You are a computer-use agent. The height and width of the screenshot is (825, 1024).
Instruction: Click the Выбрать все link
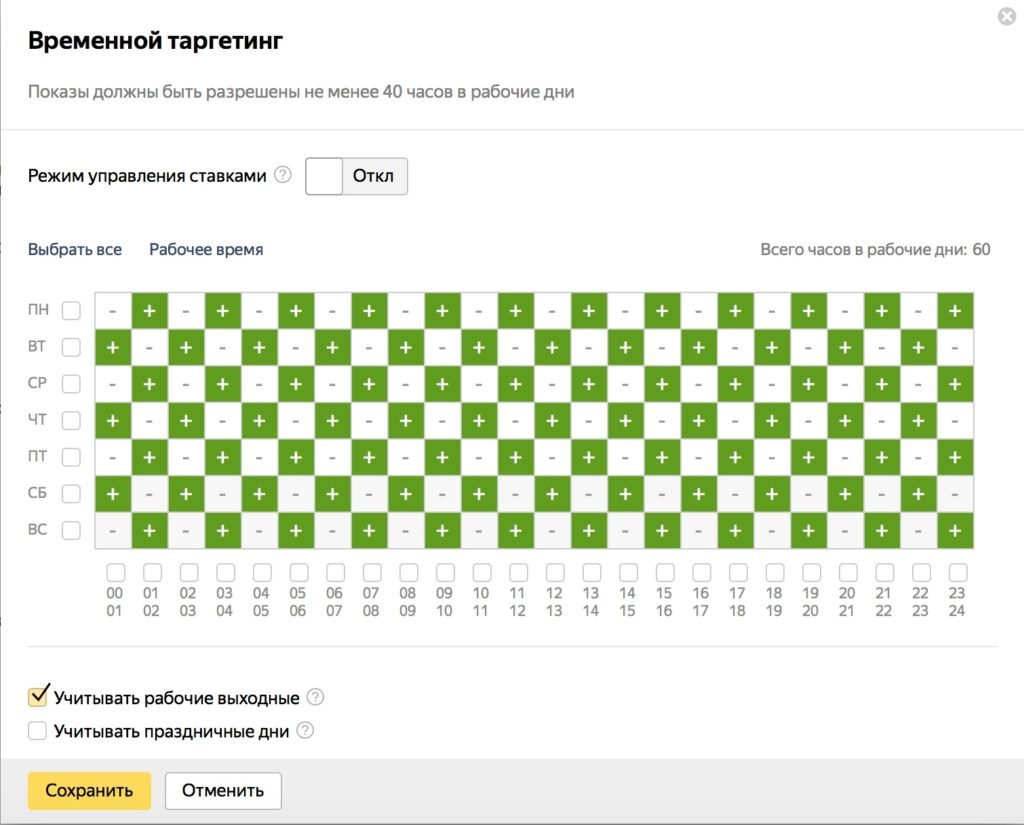click(75, 248)
